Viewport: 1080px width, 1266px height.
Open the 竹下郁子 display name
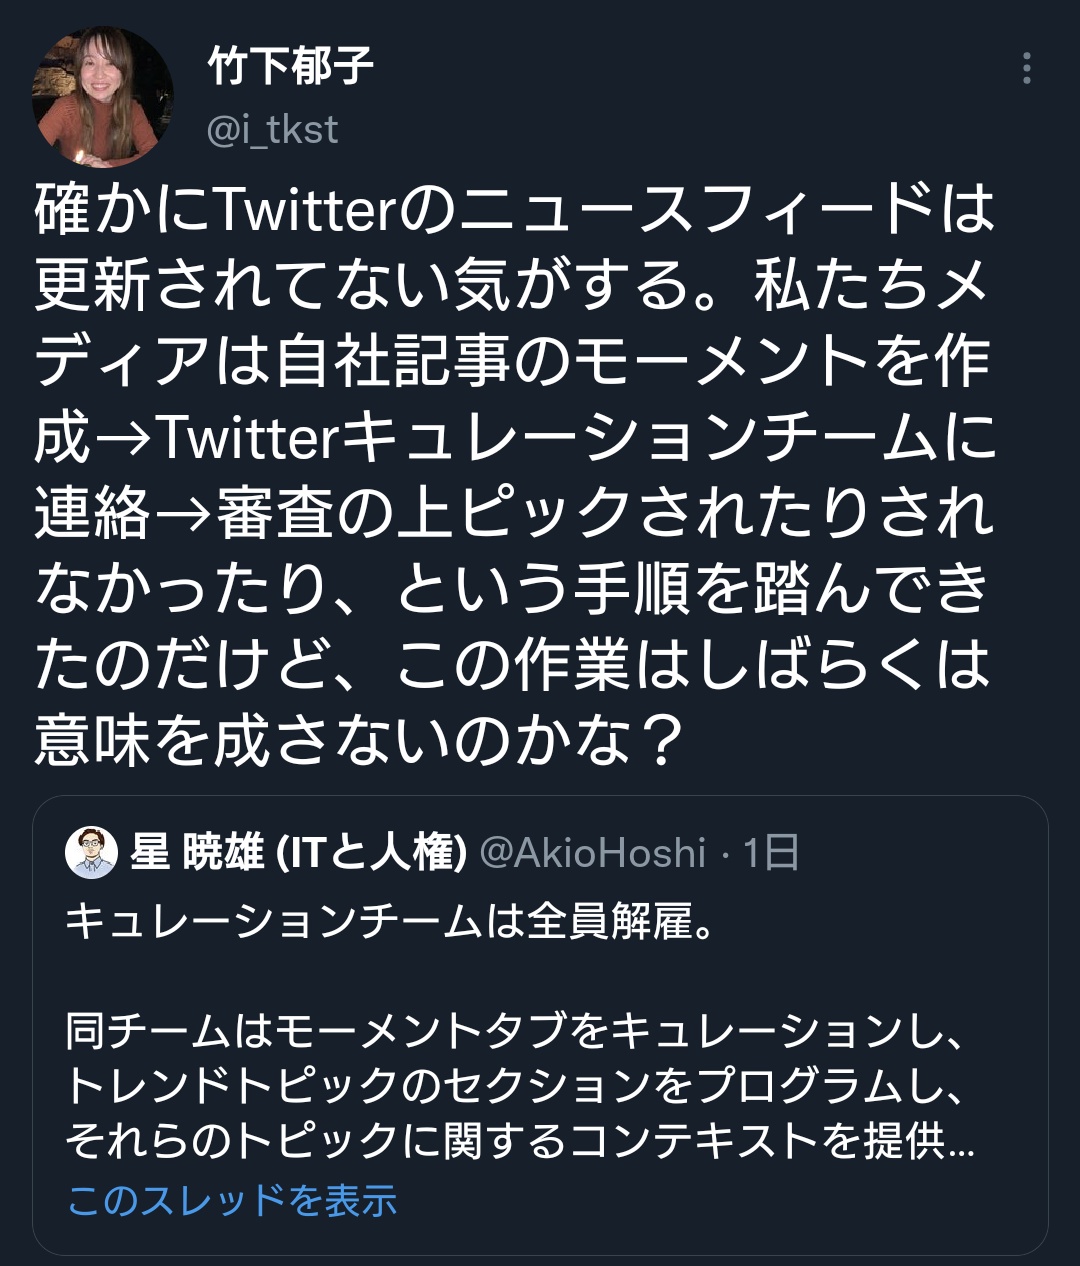pos(291,67)
